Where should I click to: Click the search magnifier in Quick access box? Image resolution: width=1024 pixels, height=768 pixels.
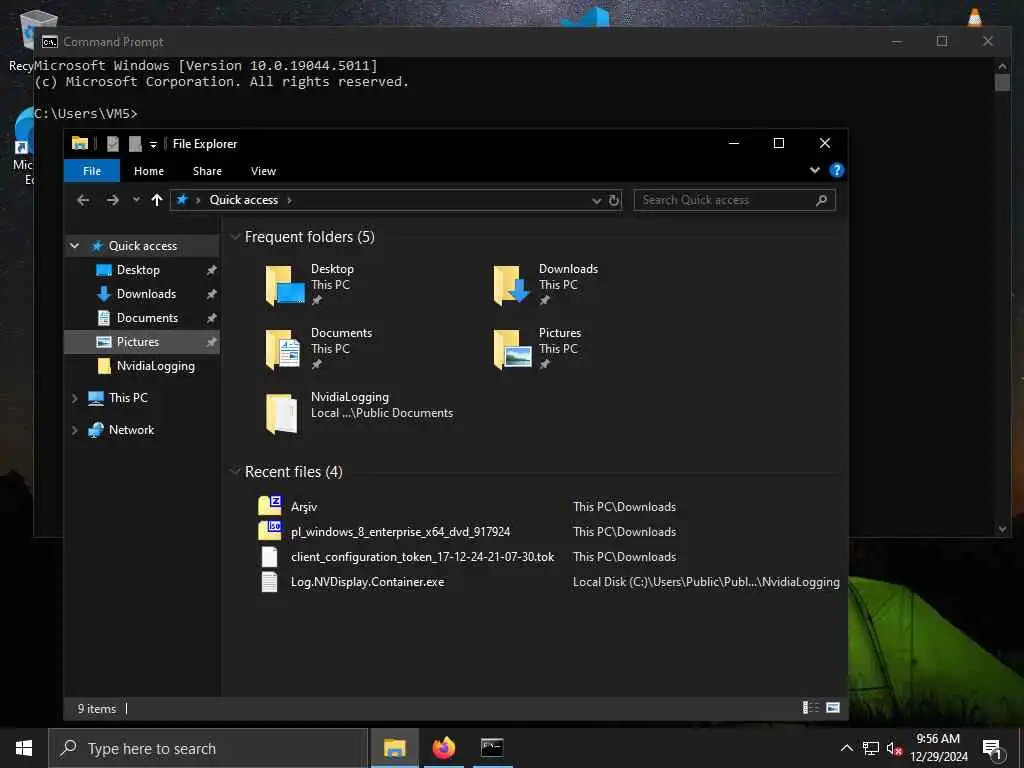822,200
